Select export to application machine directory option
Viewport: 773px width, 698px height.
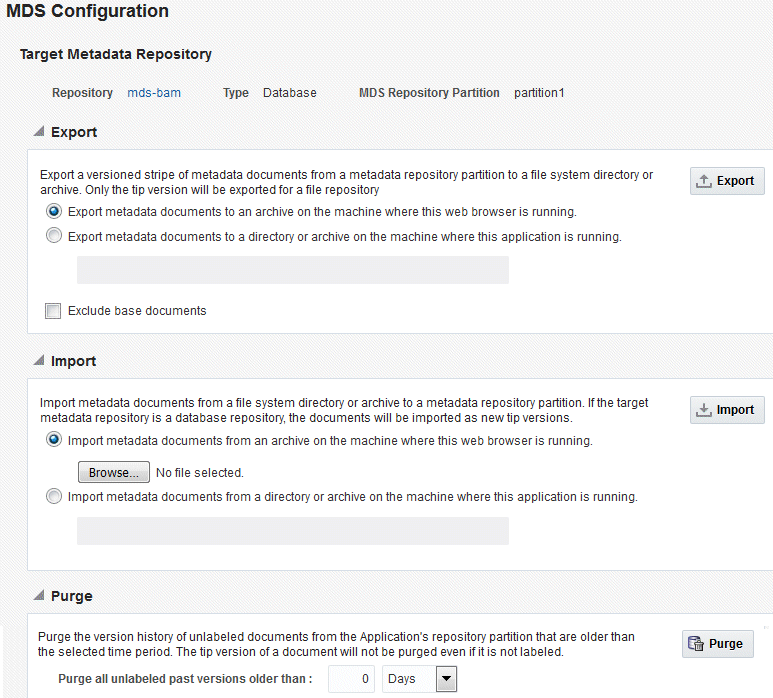[x=53, y=237]
